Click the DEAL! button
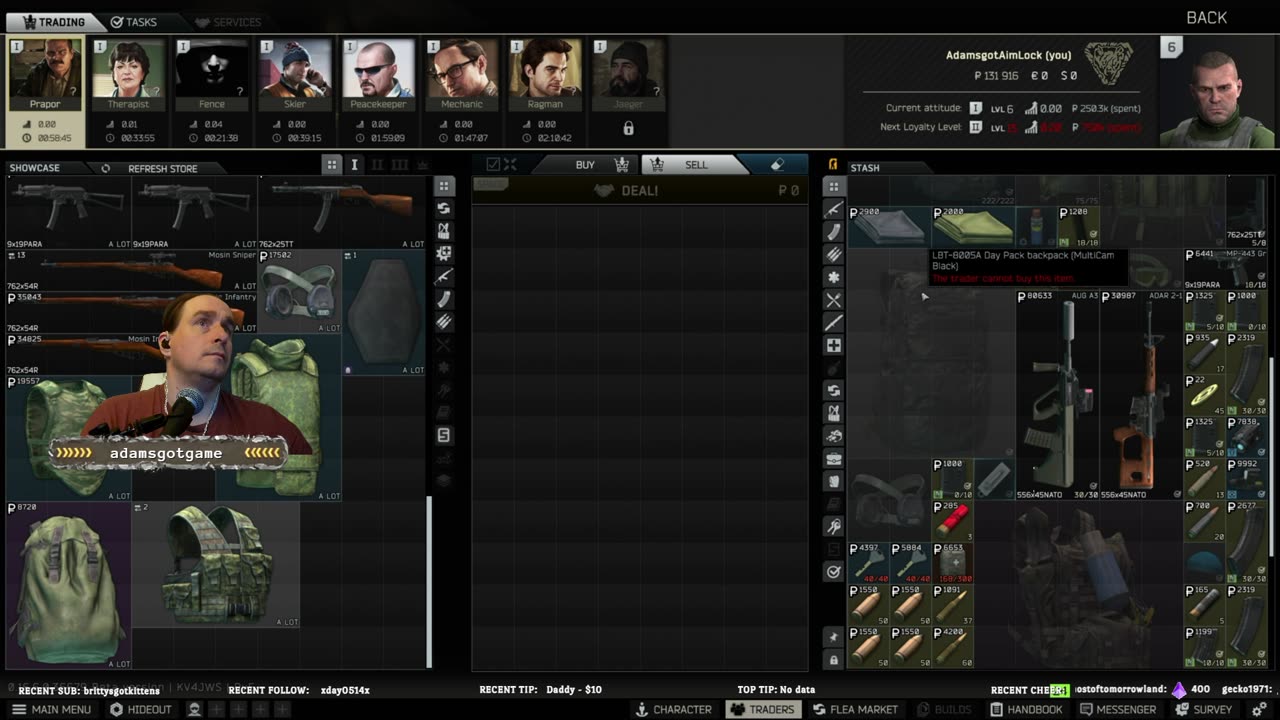 640,190
